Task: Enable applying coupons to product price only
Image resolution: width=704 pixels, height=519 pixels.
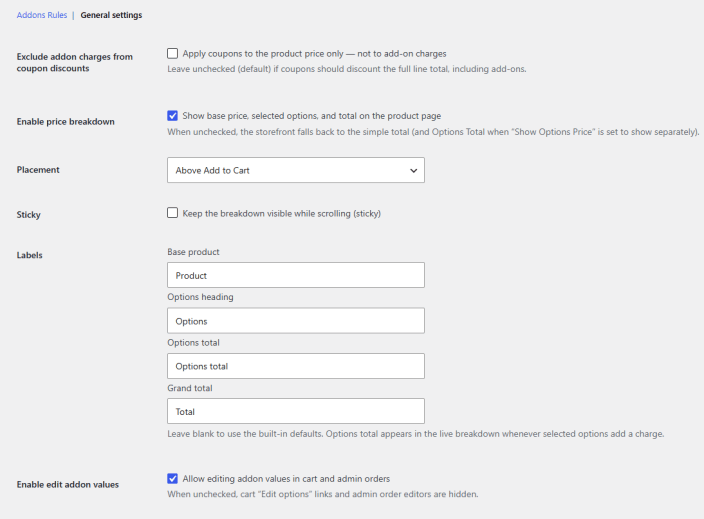Action: tap(172, 53)
